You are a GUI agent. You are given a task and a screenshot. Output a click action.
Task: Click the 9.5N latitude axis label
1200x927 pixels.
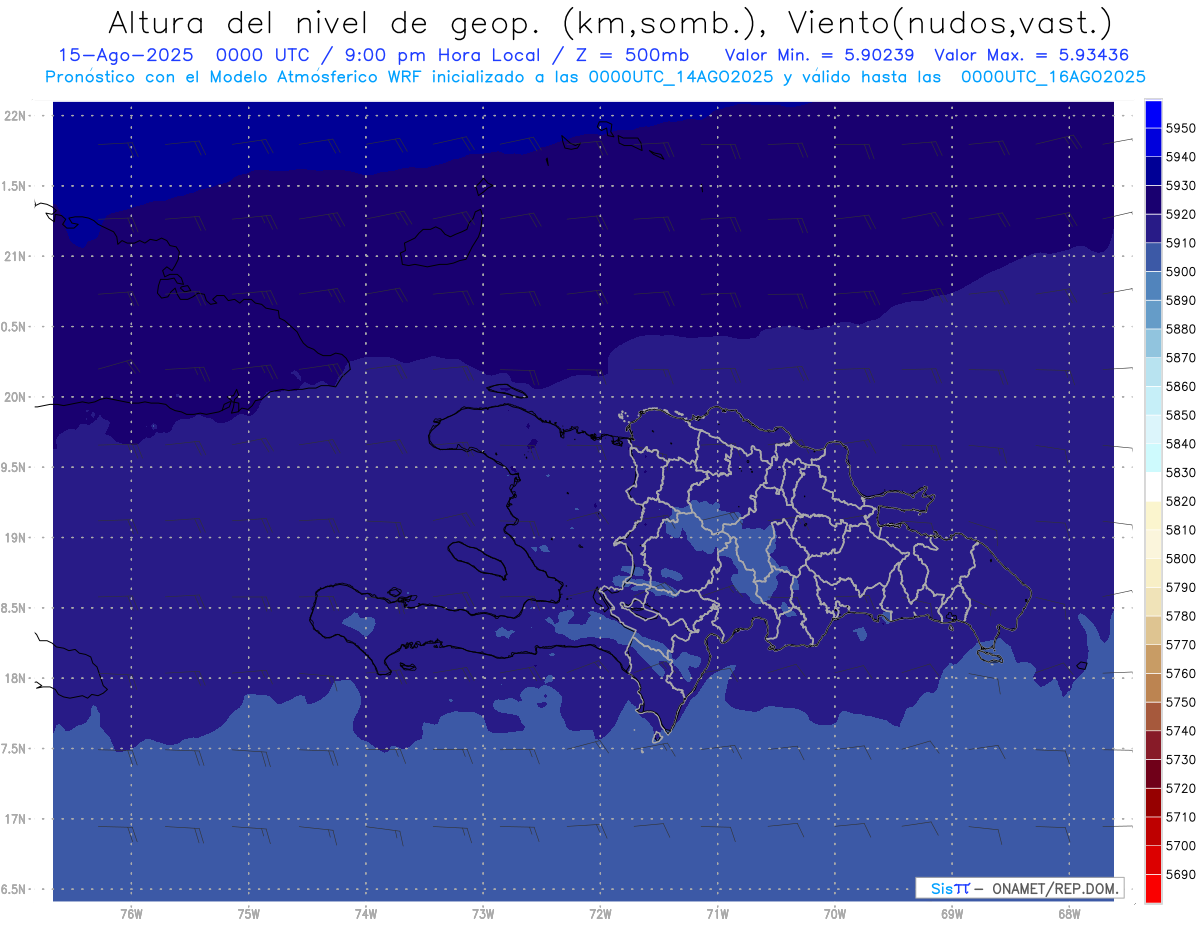[x=14, y=467]
